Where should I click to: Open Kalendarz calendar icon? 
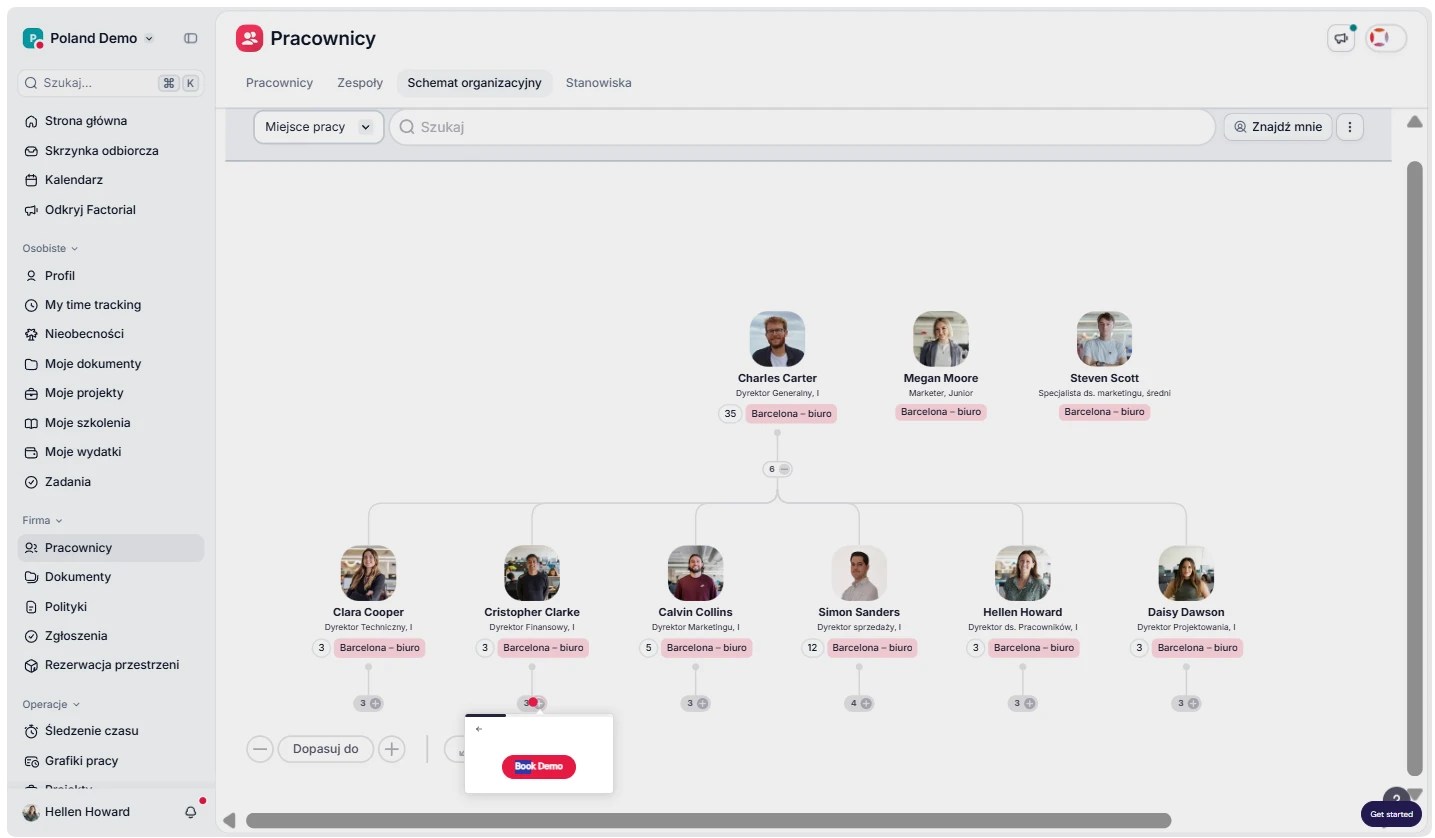pyautogui.click(x=31, y=180)
